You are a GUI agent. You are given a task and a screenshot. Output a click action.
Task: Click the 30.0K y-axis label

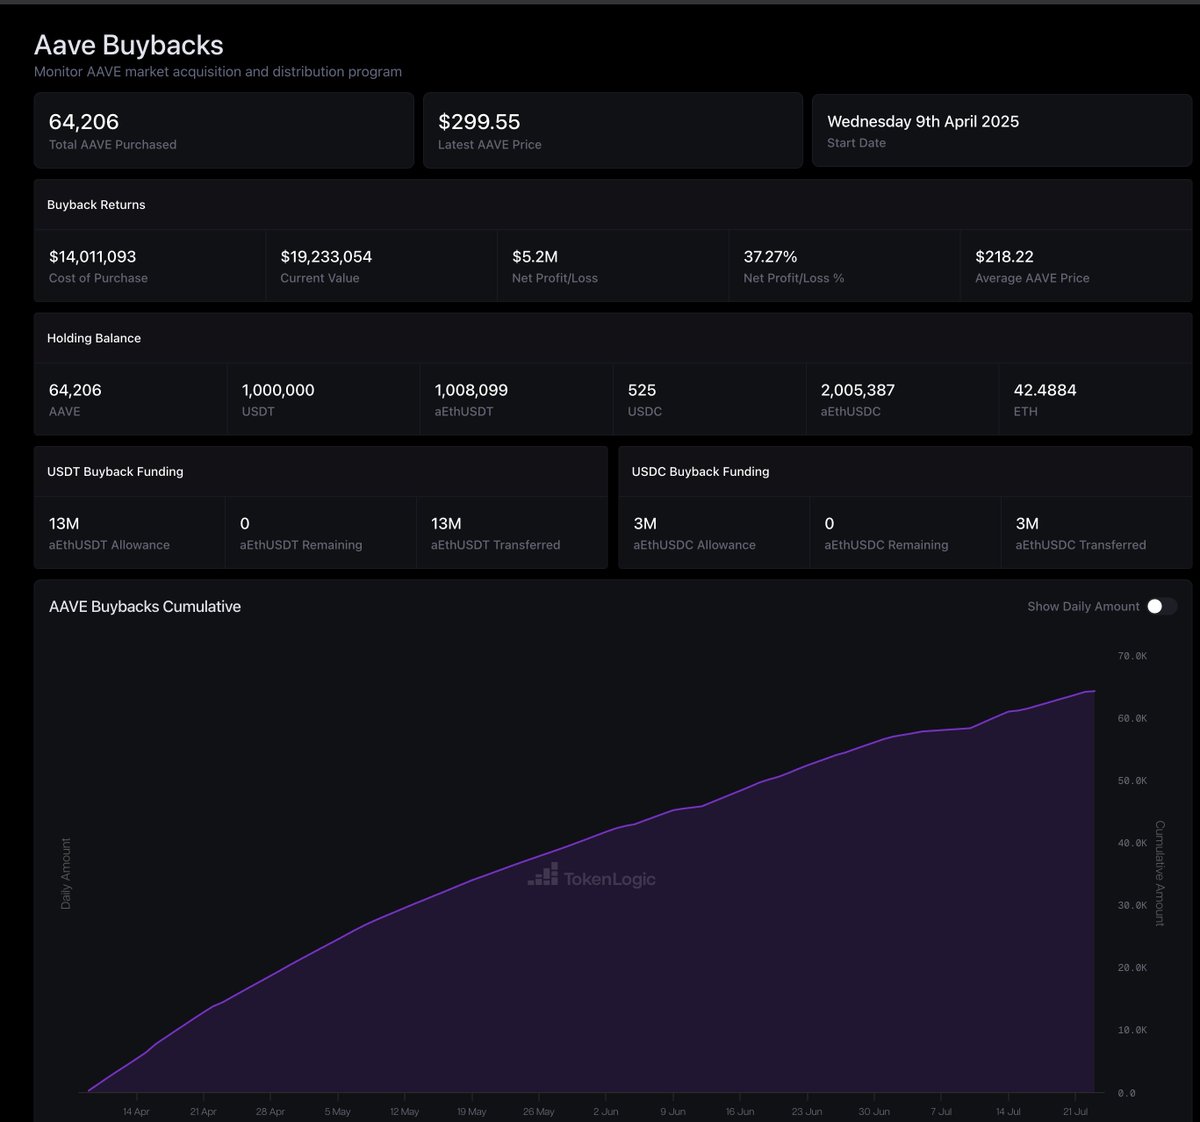[x=1132, y=905]
